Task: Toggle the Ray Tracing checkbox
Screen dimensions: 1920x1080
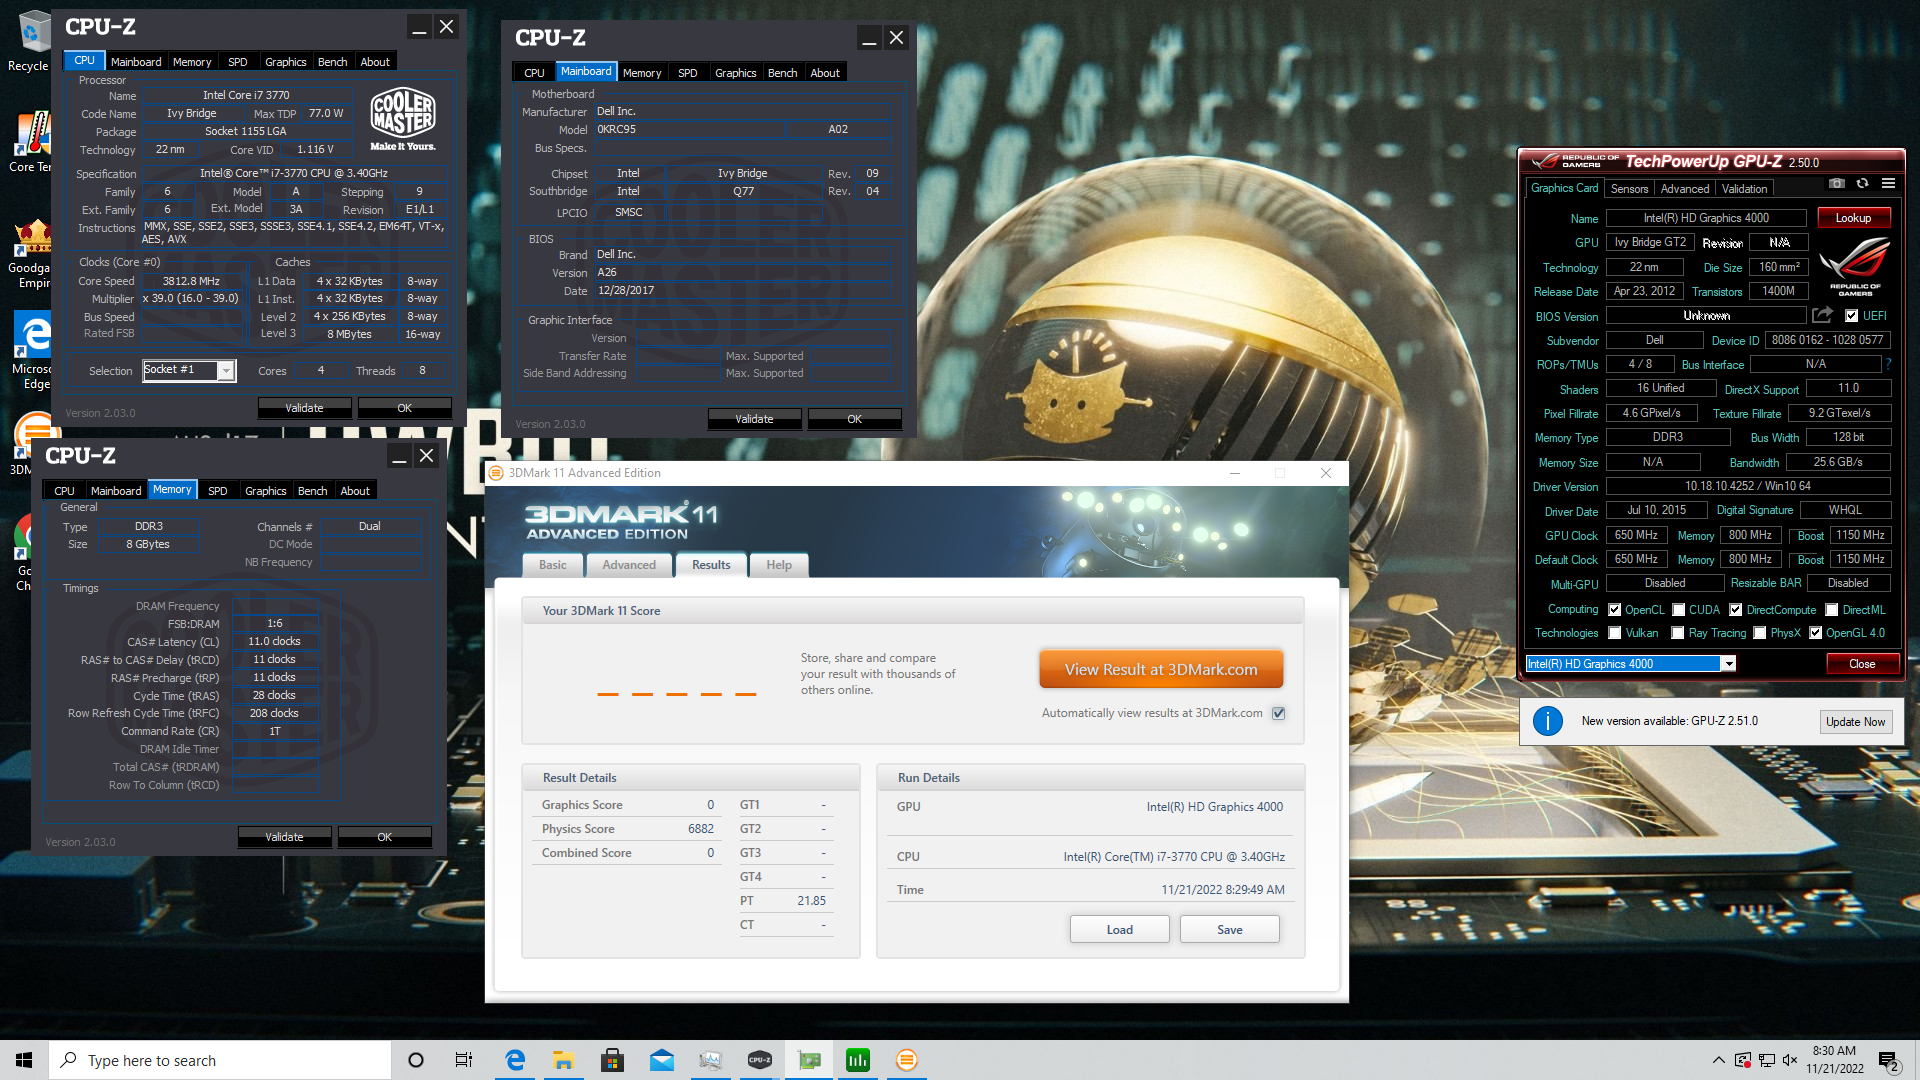Action: click(1678, 633)
